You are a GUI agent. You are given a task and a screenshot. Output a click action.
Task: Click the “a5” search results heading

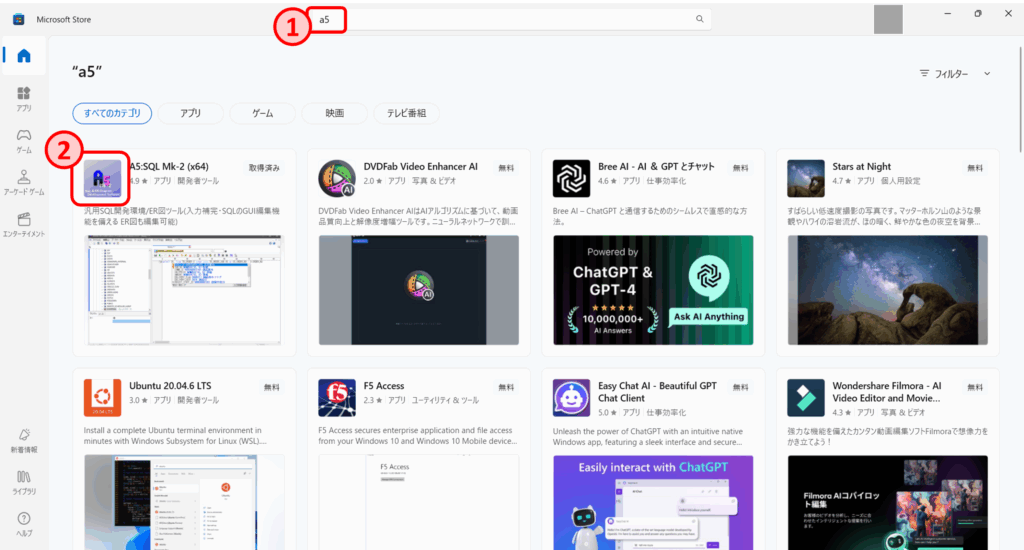point(87,71)
